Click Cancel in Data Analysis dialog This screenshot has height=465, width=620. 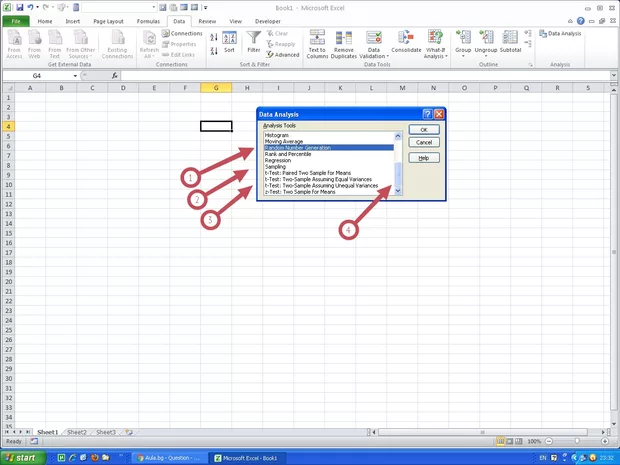[424, 142]
